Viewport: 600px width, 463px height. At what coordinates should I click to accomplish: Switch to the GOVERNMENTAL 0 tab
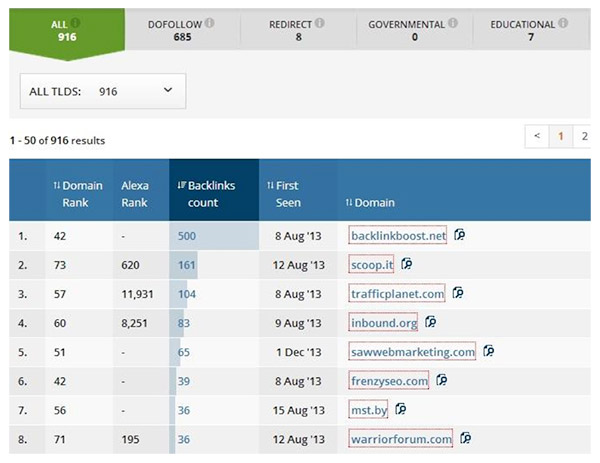(414, 29)
